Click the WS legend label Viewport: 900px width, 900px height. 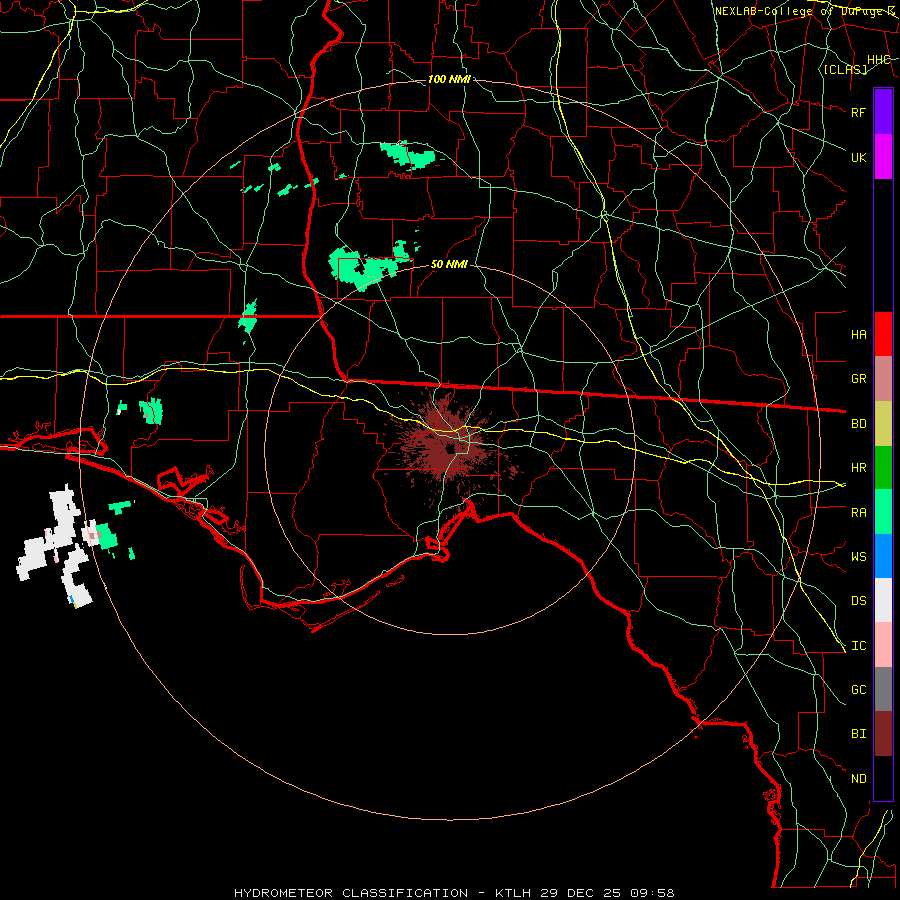tap(859, 557)
